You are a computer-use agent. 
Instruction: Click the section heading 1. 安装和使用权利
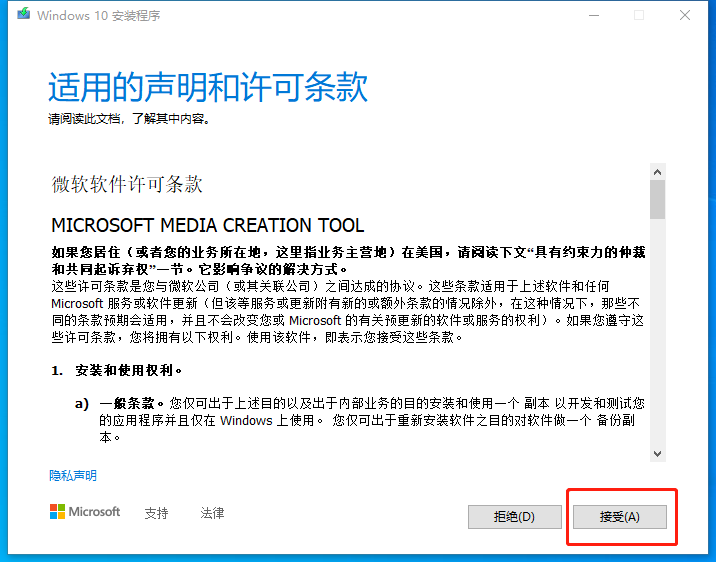(x=117, y=370)
